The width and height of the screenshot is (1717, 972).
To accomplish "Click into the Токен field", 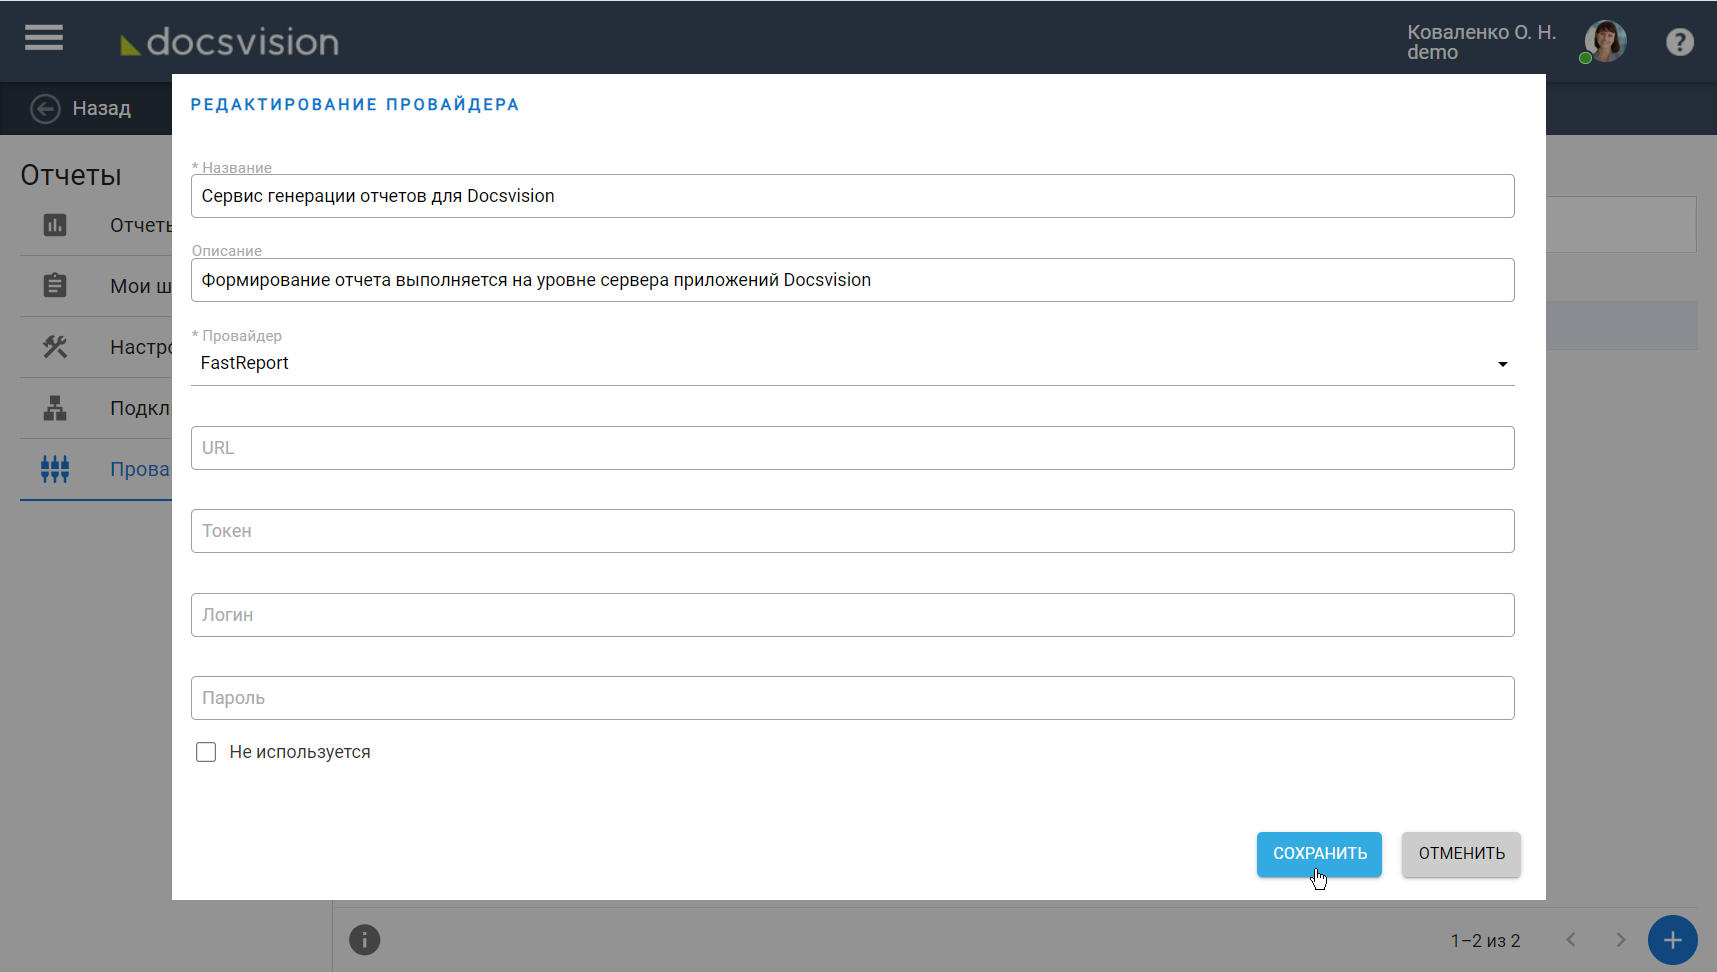I will pos(852,531).
